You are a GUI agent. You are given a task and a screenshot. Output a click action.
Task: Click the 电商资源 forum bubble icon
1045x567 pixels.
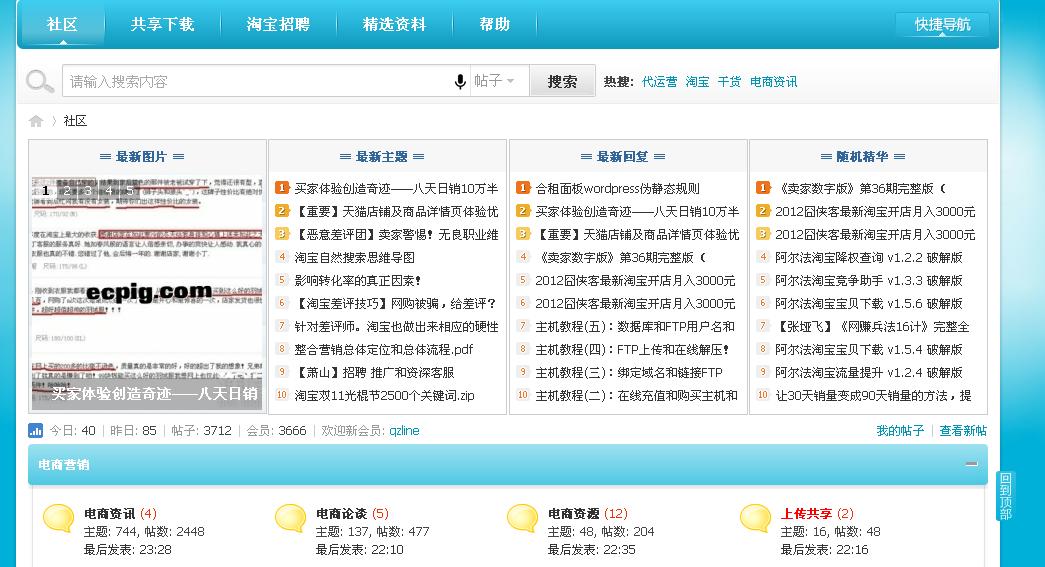coord(522,519)
